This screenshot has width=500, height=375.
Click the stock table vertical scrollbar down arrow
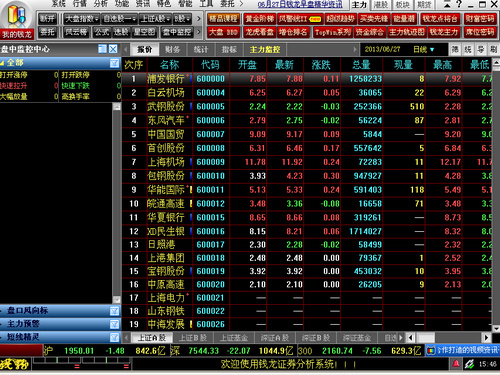point(496,328)
